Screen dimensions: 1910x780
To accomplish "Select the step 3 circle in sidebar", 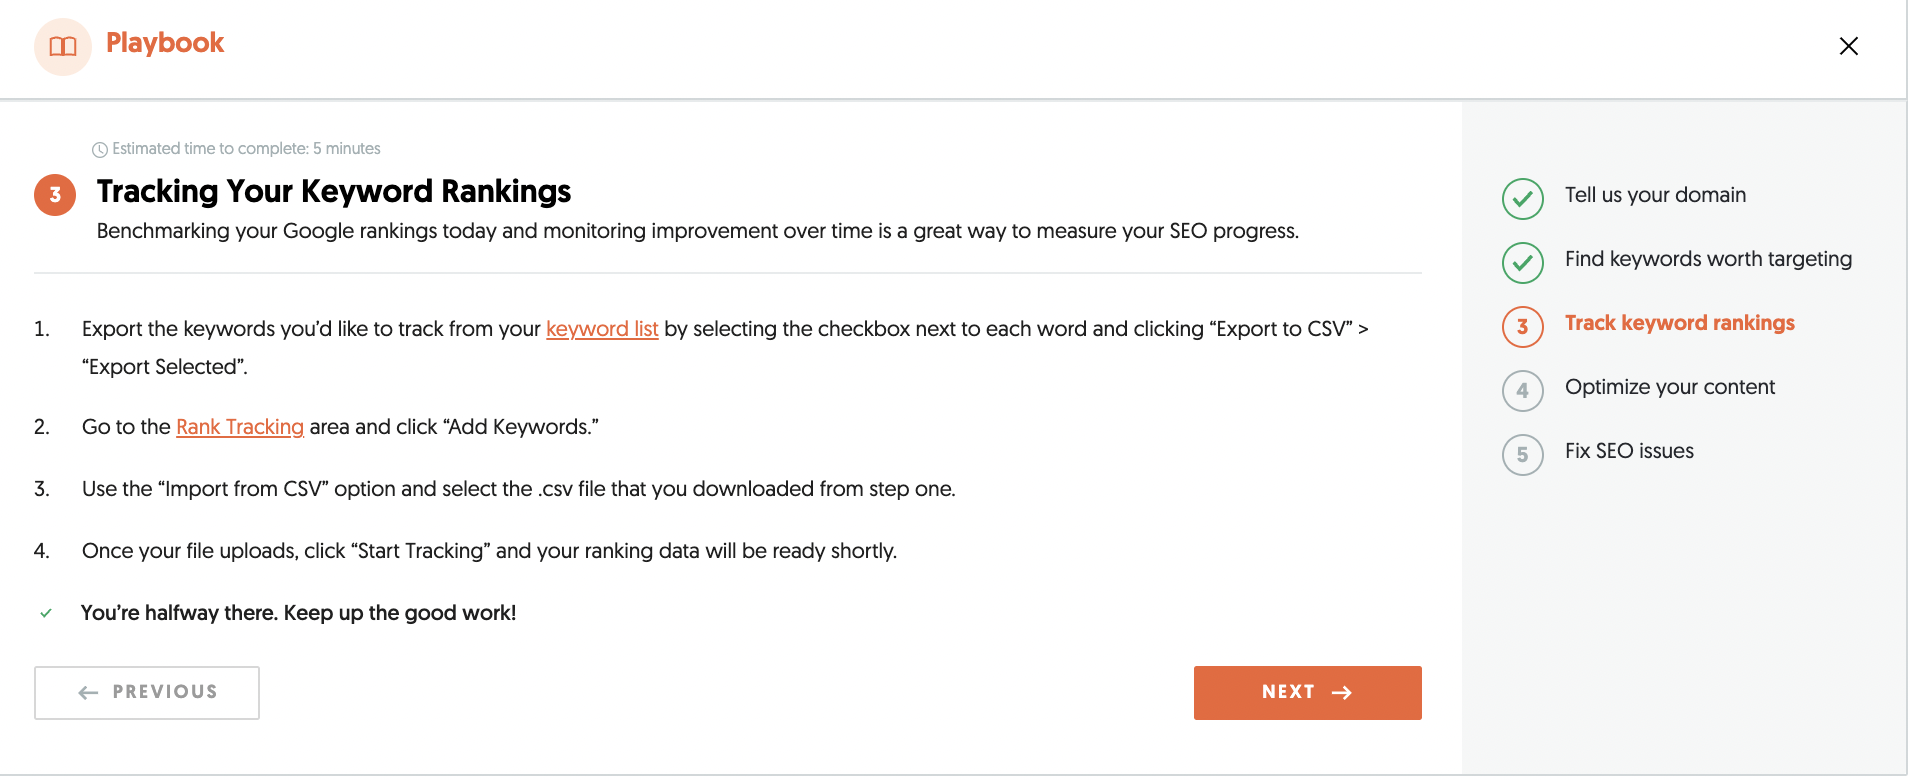I will point(1522,327).
